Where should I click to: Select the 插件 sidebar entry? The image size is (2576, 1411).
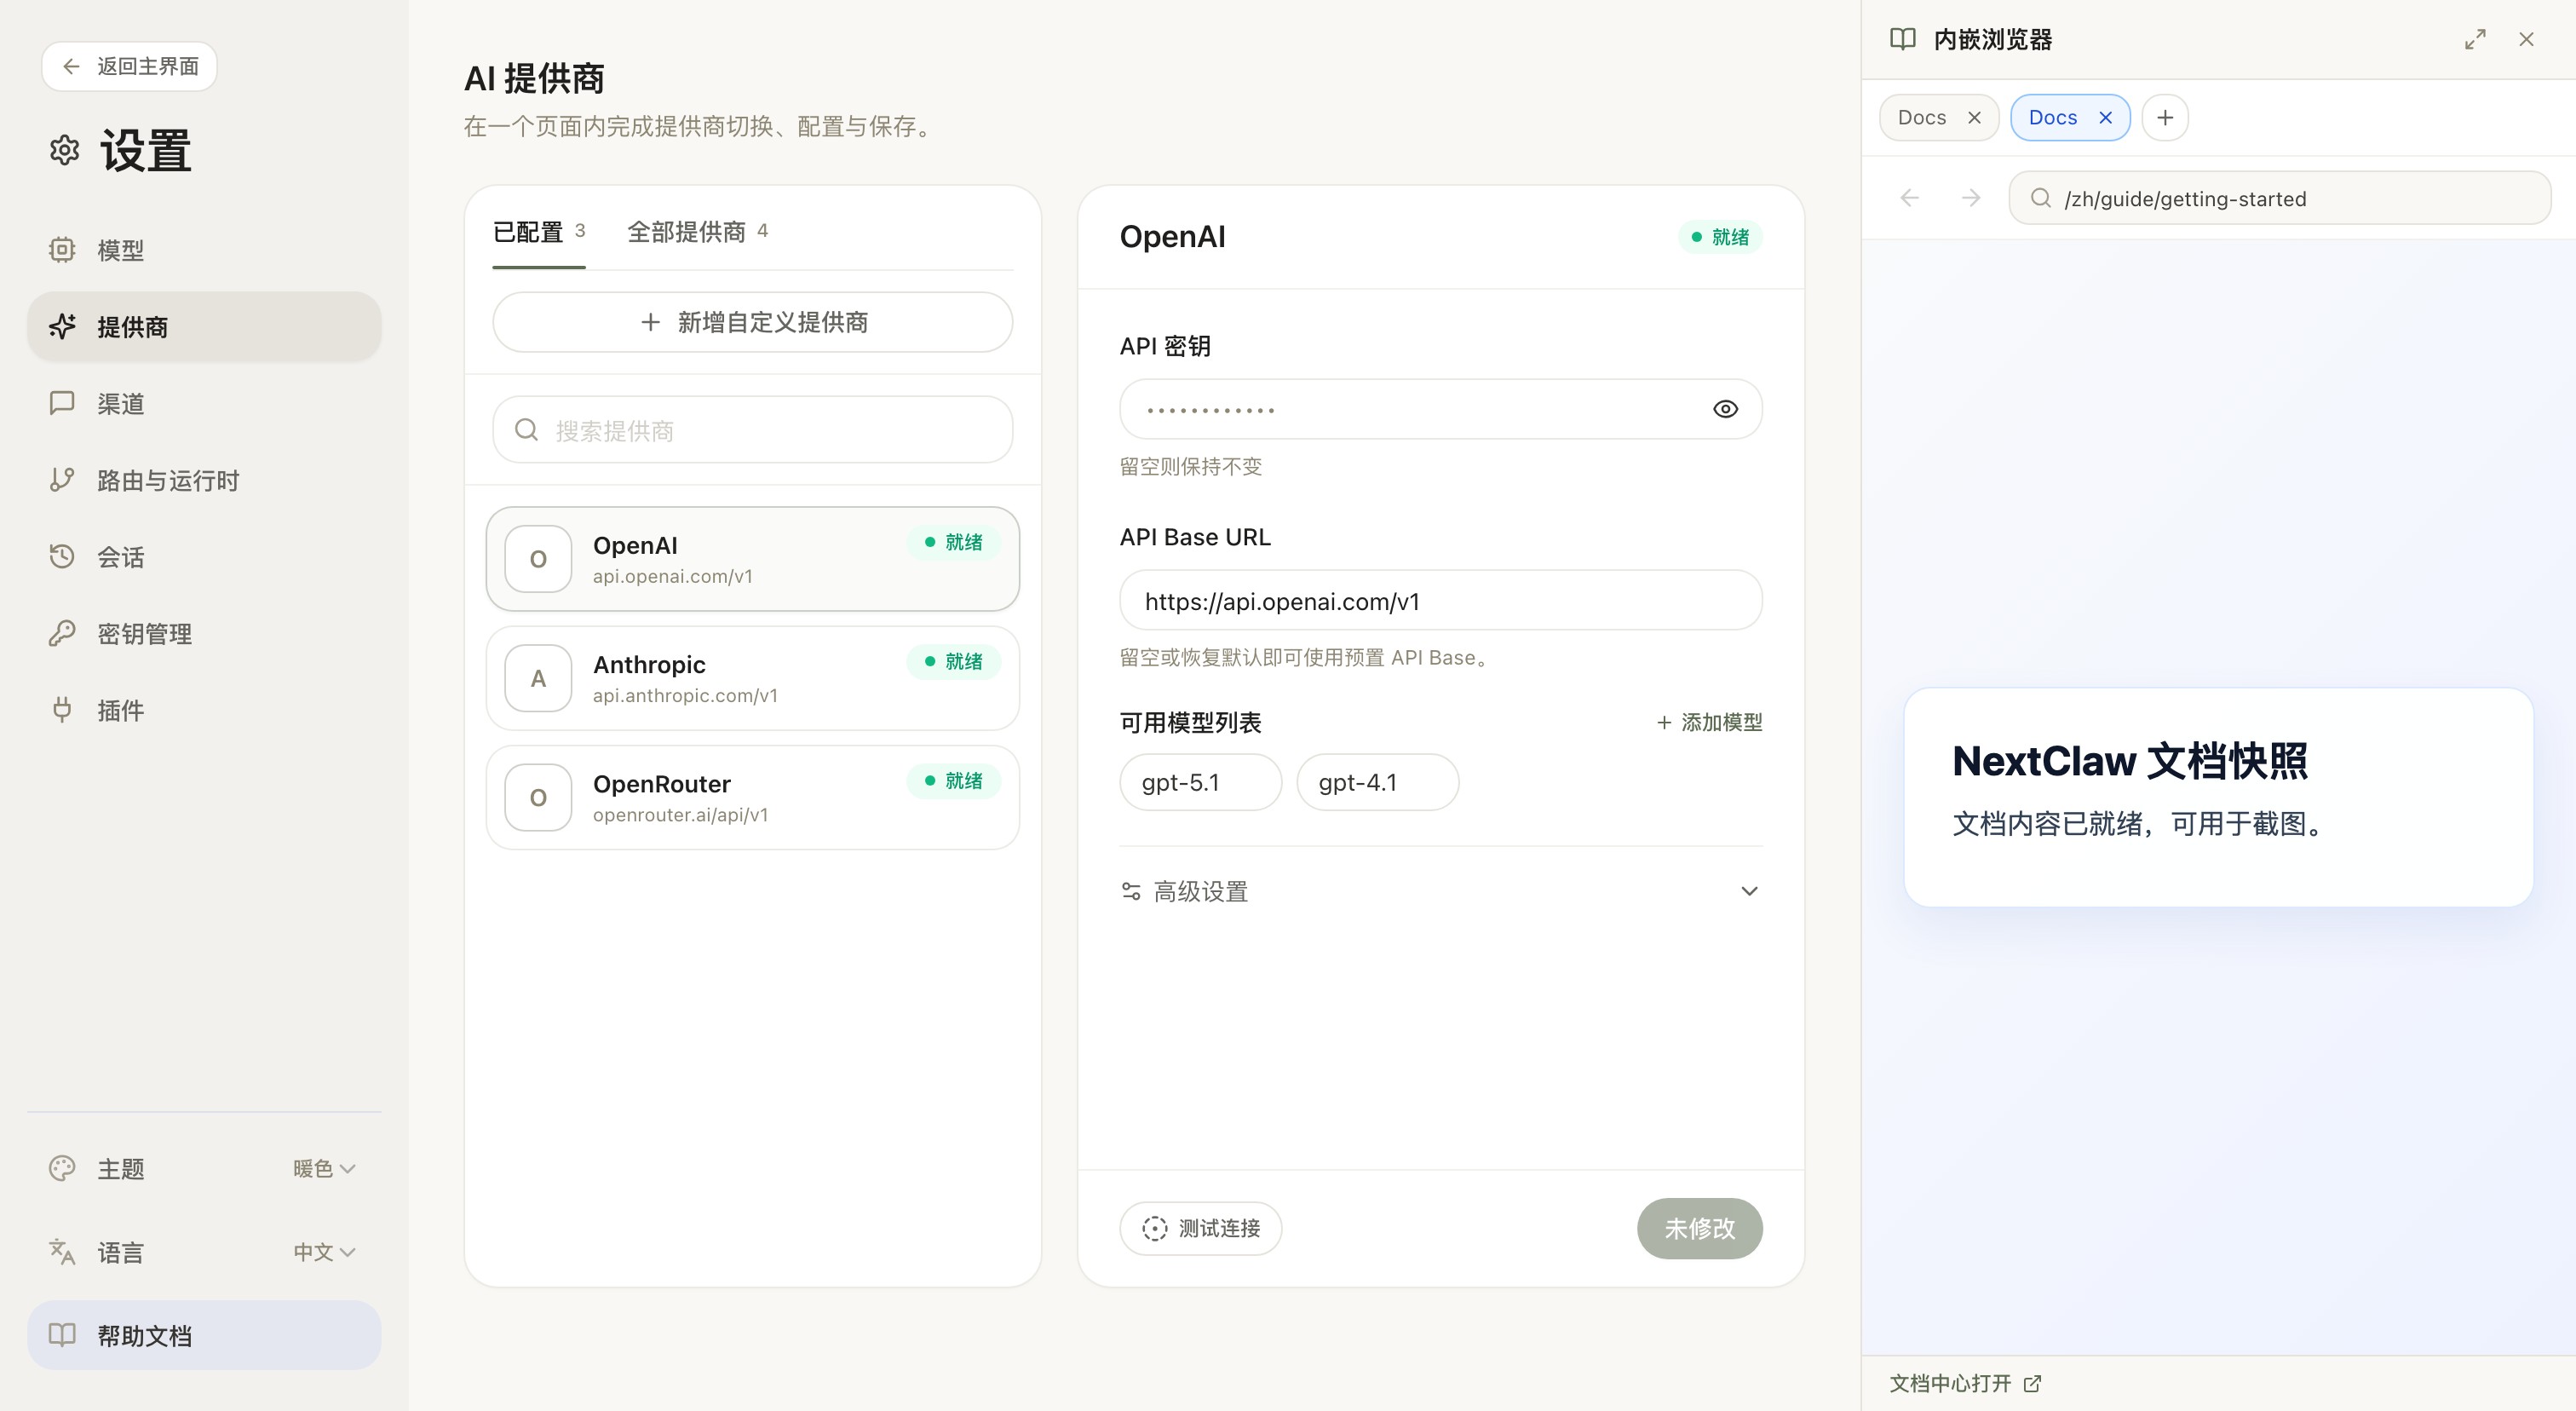[120, 710]
